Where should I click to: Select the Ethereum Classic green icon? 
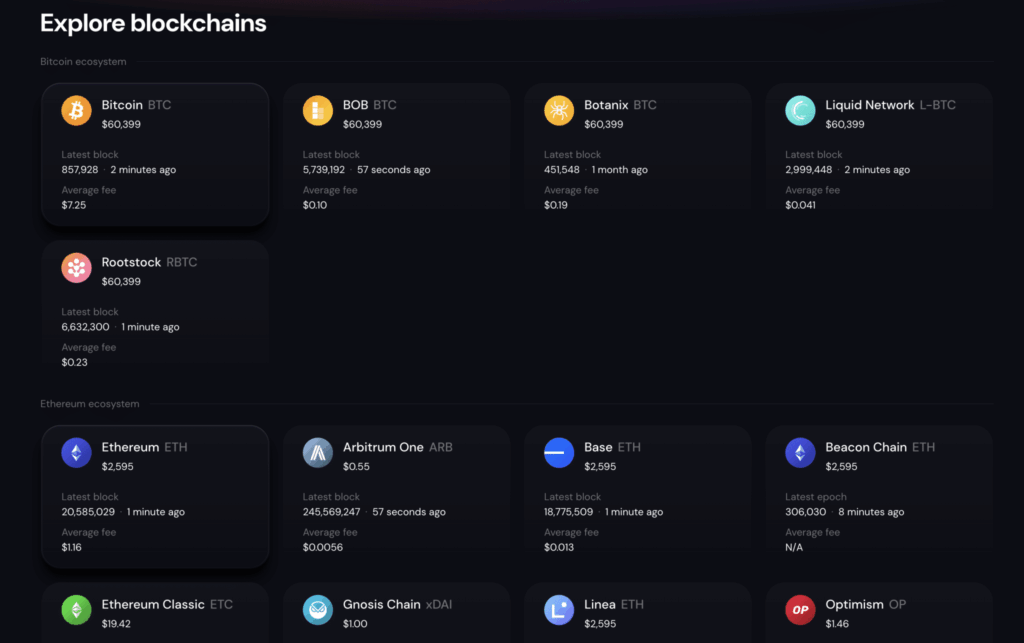click(x=76, y=609)
